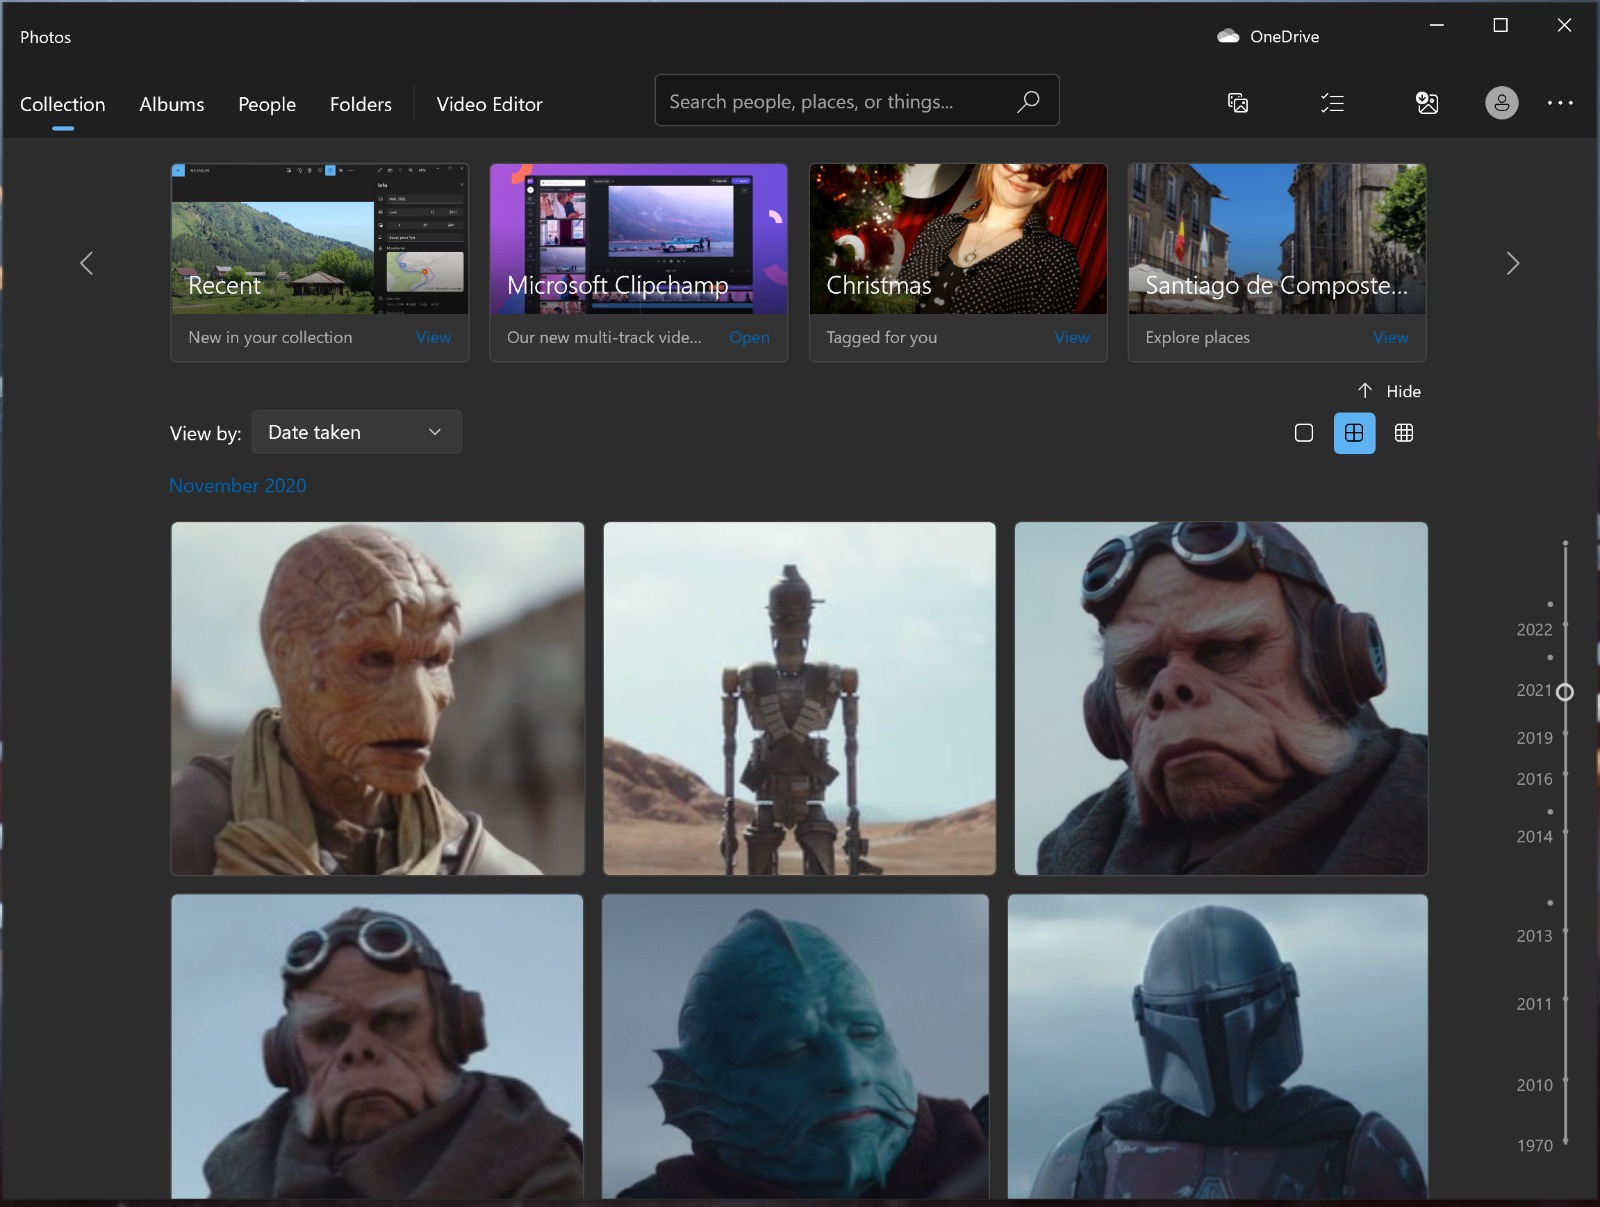The height and width of the screenshot is (1207, 1600).
Task: Jump to 2019 on the timeline
Action: [1534, 738]
